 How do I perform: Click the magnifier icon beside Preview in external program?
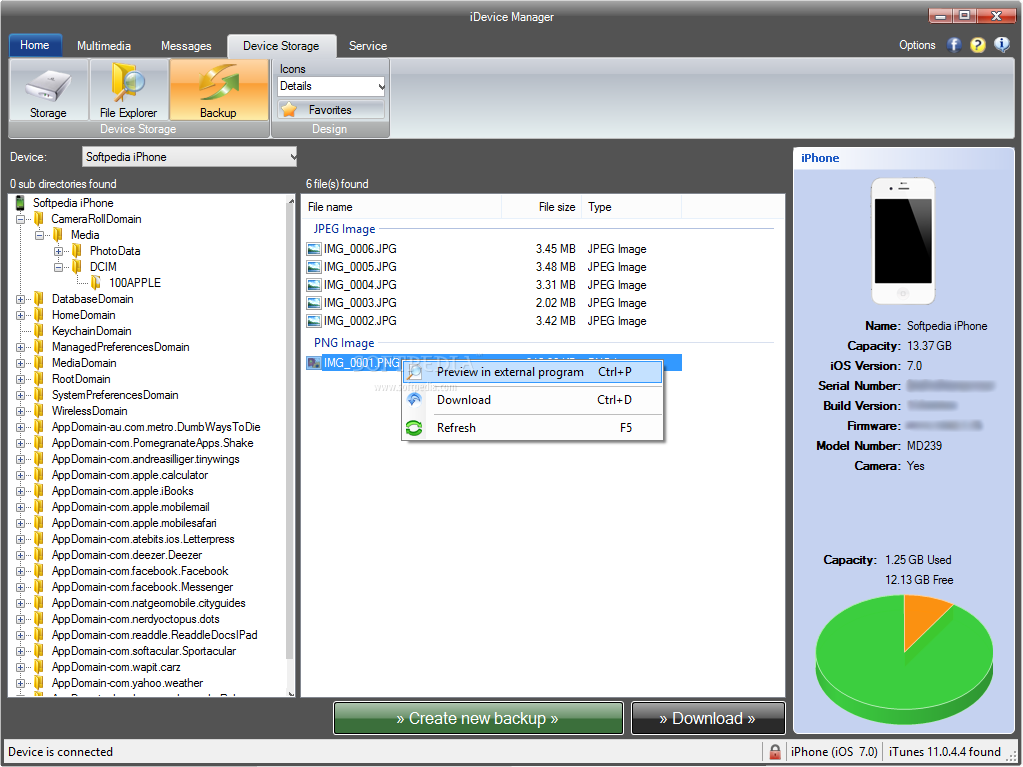tap(414, 372)
